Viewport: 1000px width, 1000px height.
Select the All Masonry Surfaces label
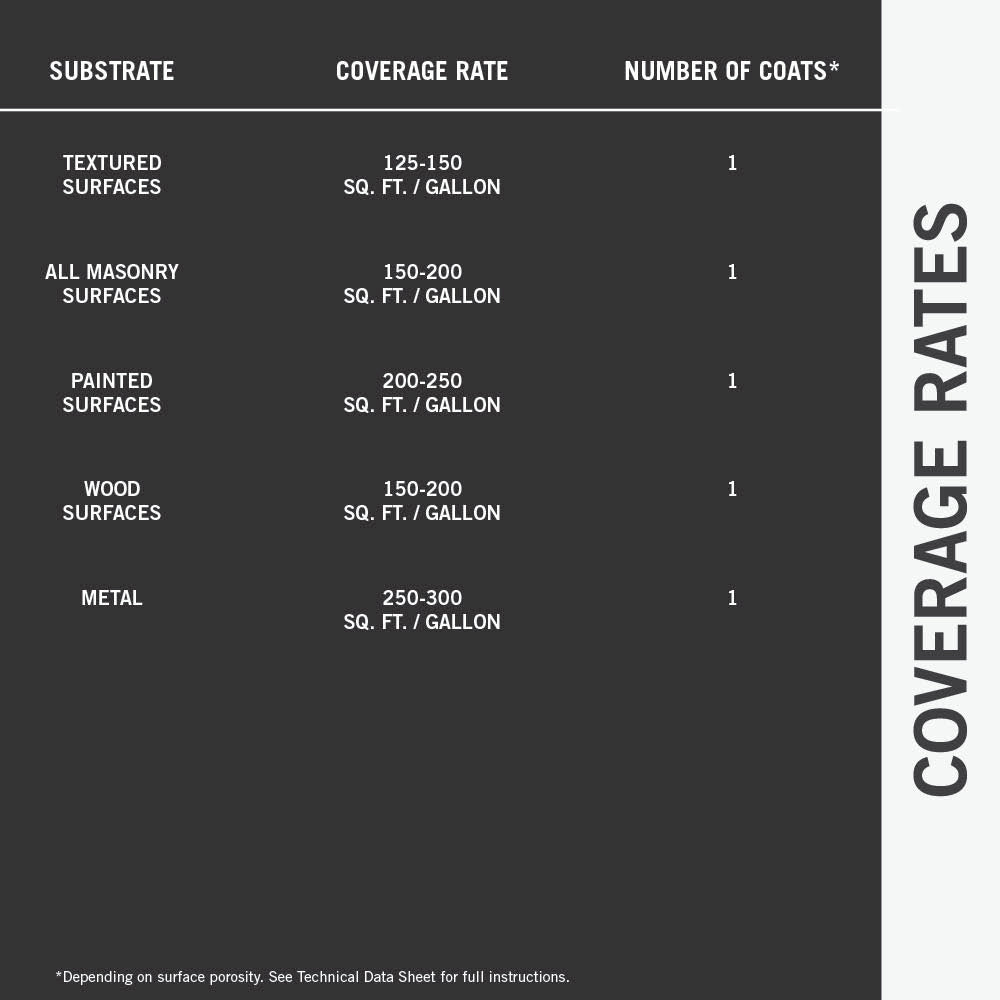112,284
